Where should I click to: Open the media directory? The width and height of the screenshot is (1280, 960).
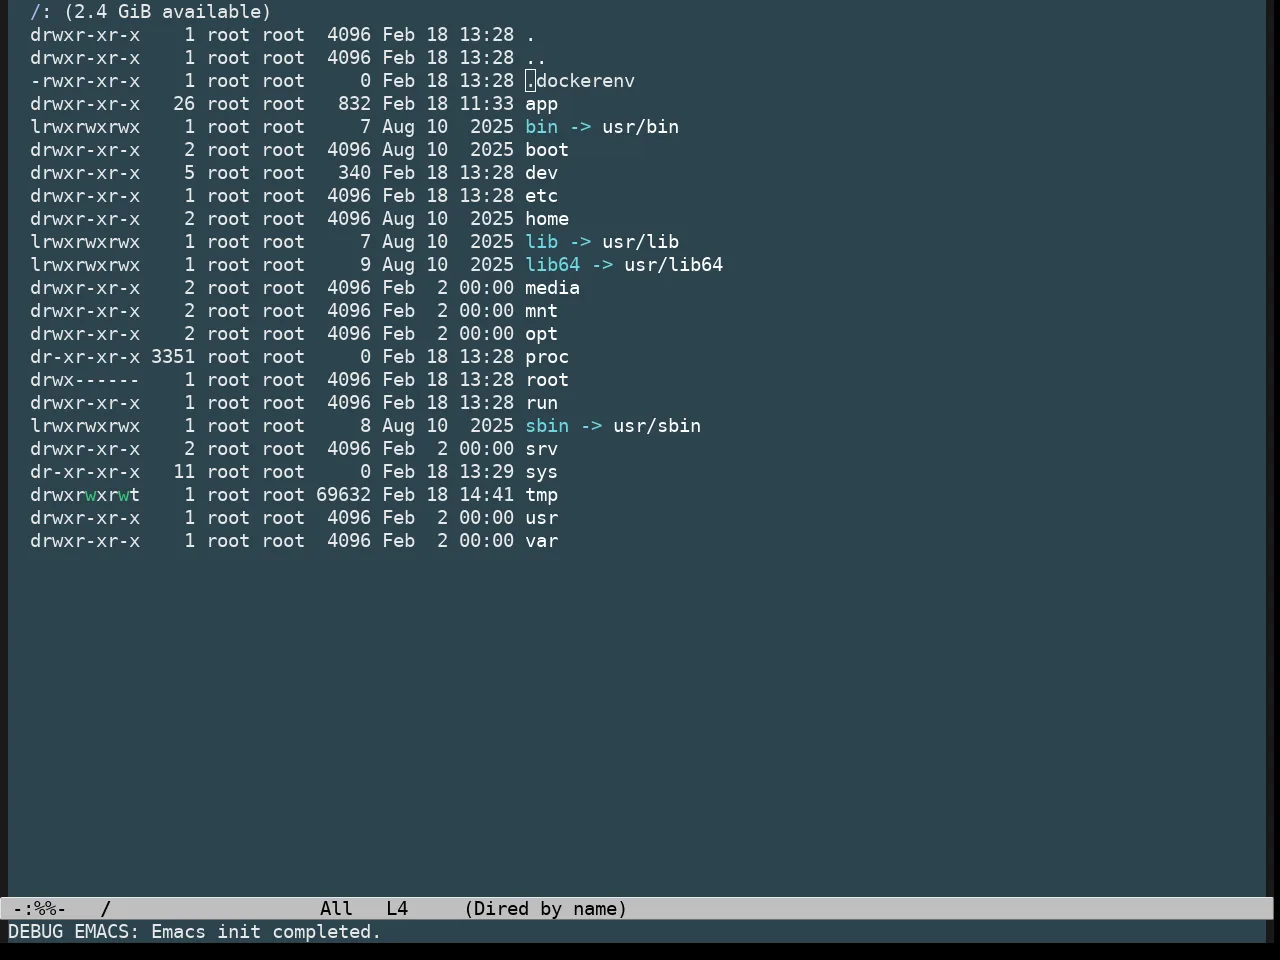(x=552, y=288)
